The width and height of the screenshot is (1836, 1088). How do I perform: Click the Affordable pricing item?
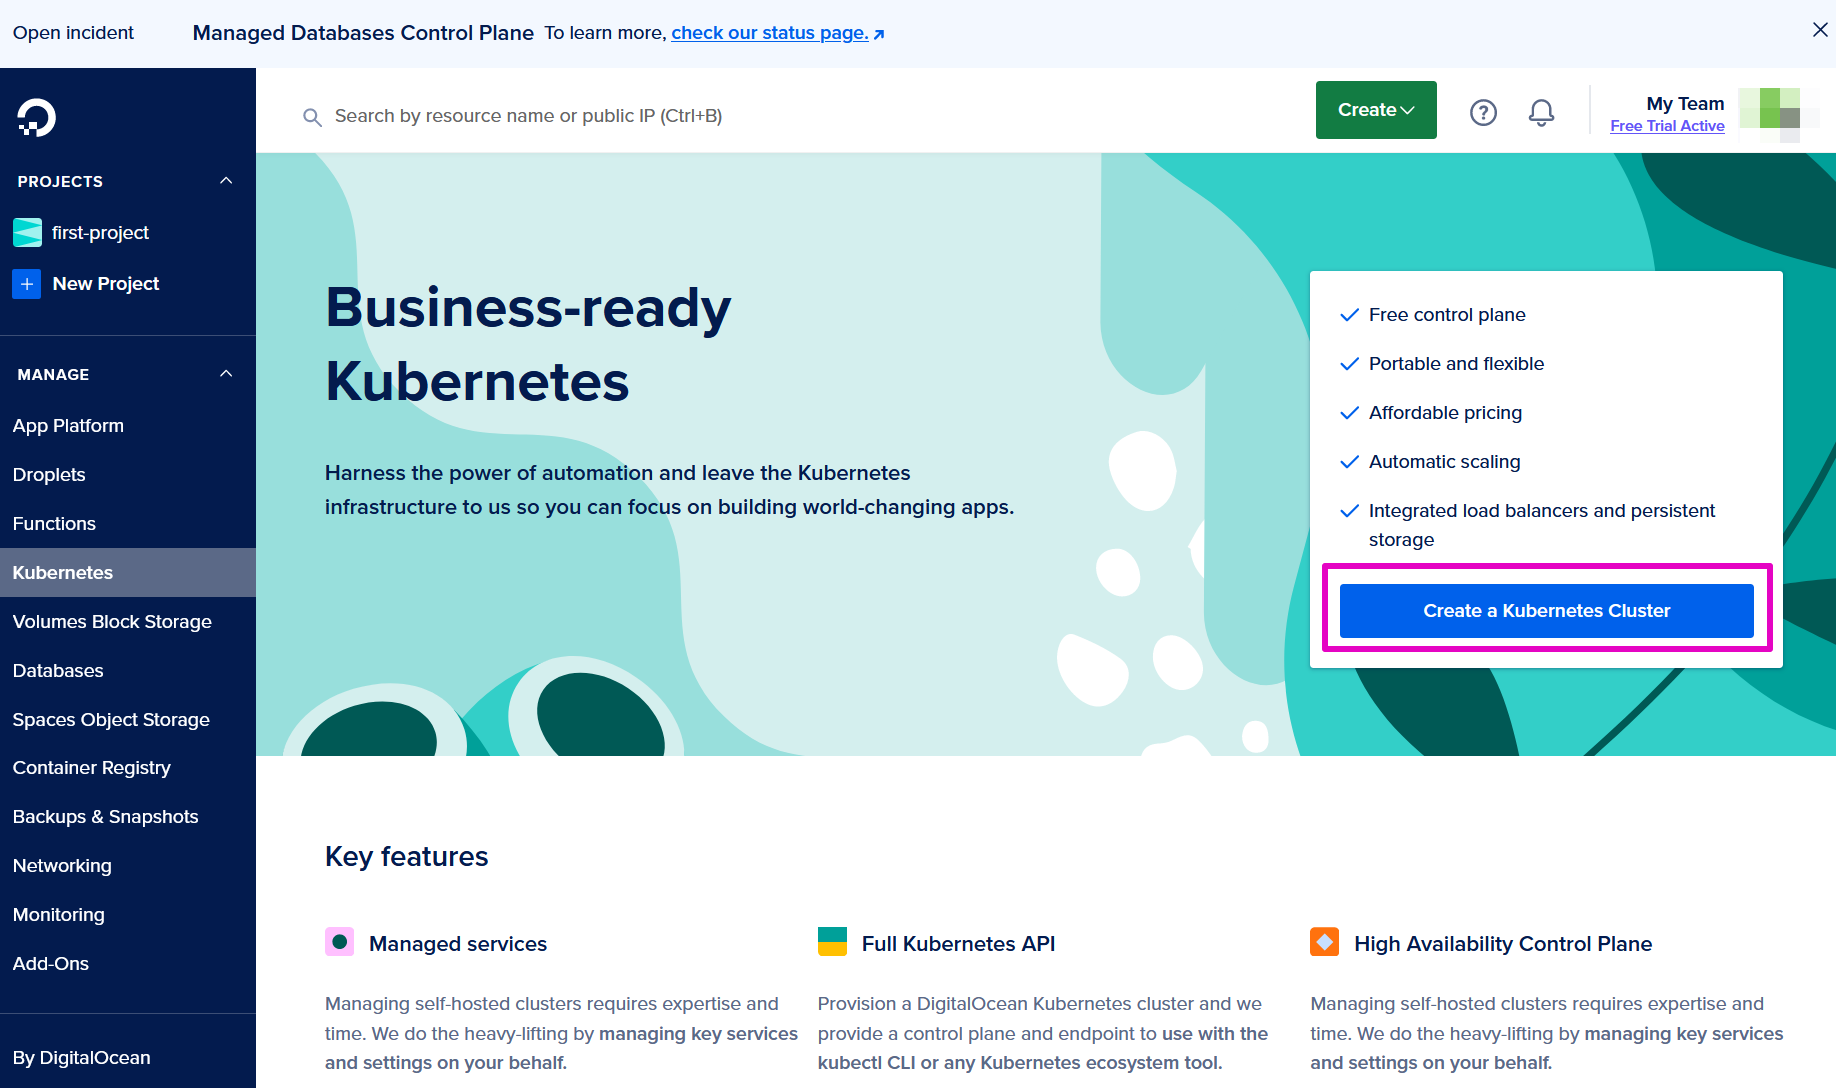(1445, 413)
